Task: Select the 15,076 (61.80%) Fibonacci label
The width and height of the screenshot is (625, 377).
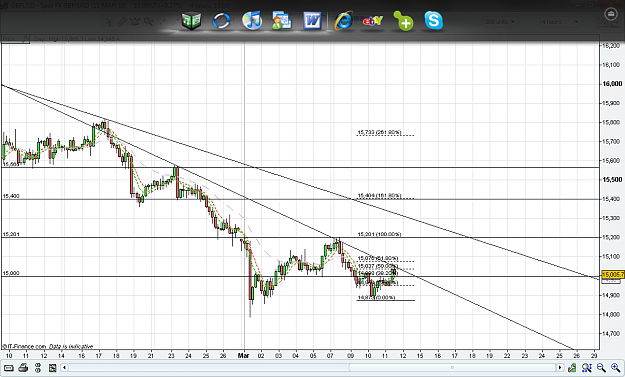Action: point(377,259)
